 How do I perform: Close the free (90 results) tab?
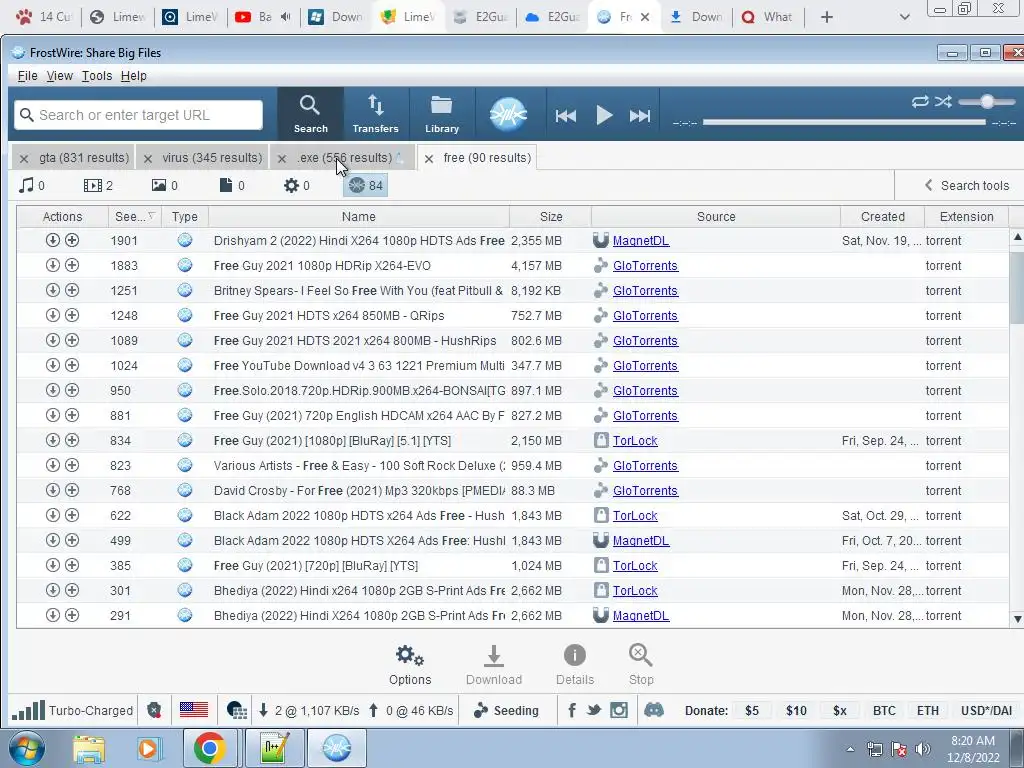428,158
